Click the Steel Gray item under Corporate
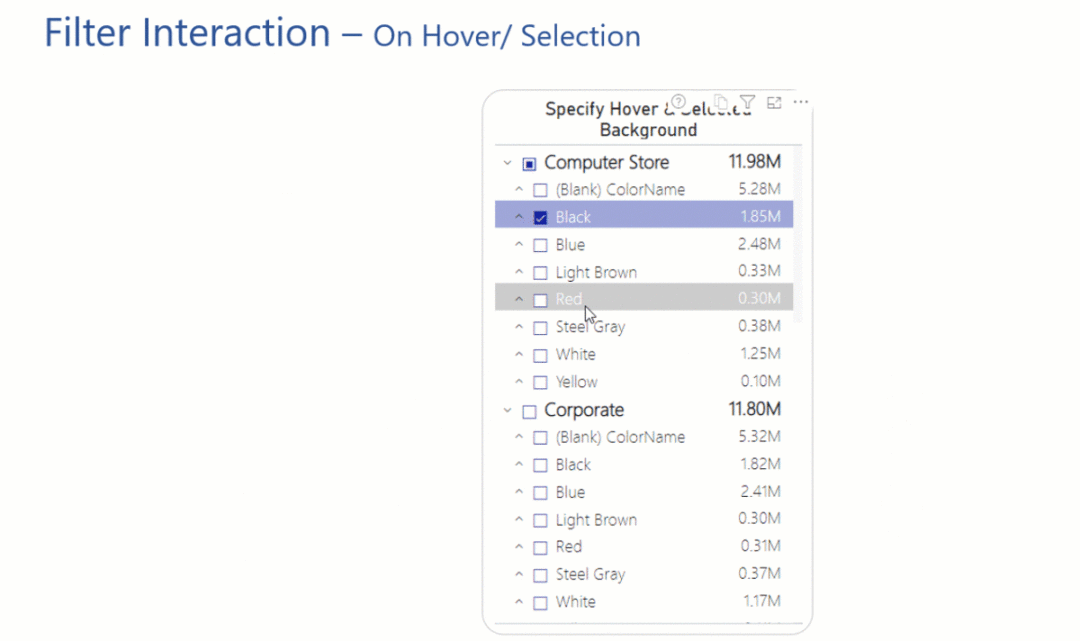 (x=590, y=574)
